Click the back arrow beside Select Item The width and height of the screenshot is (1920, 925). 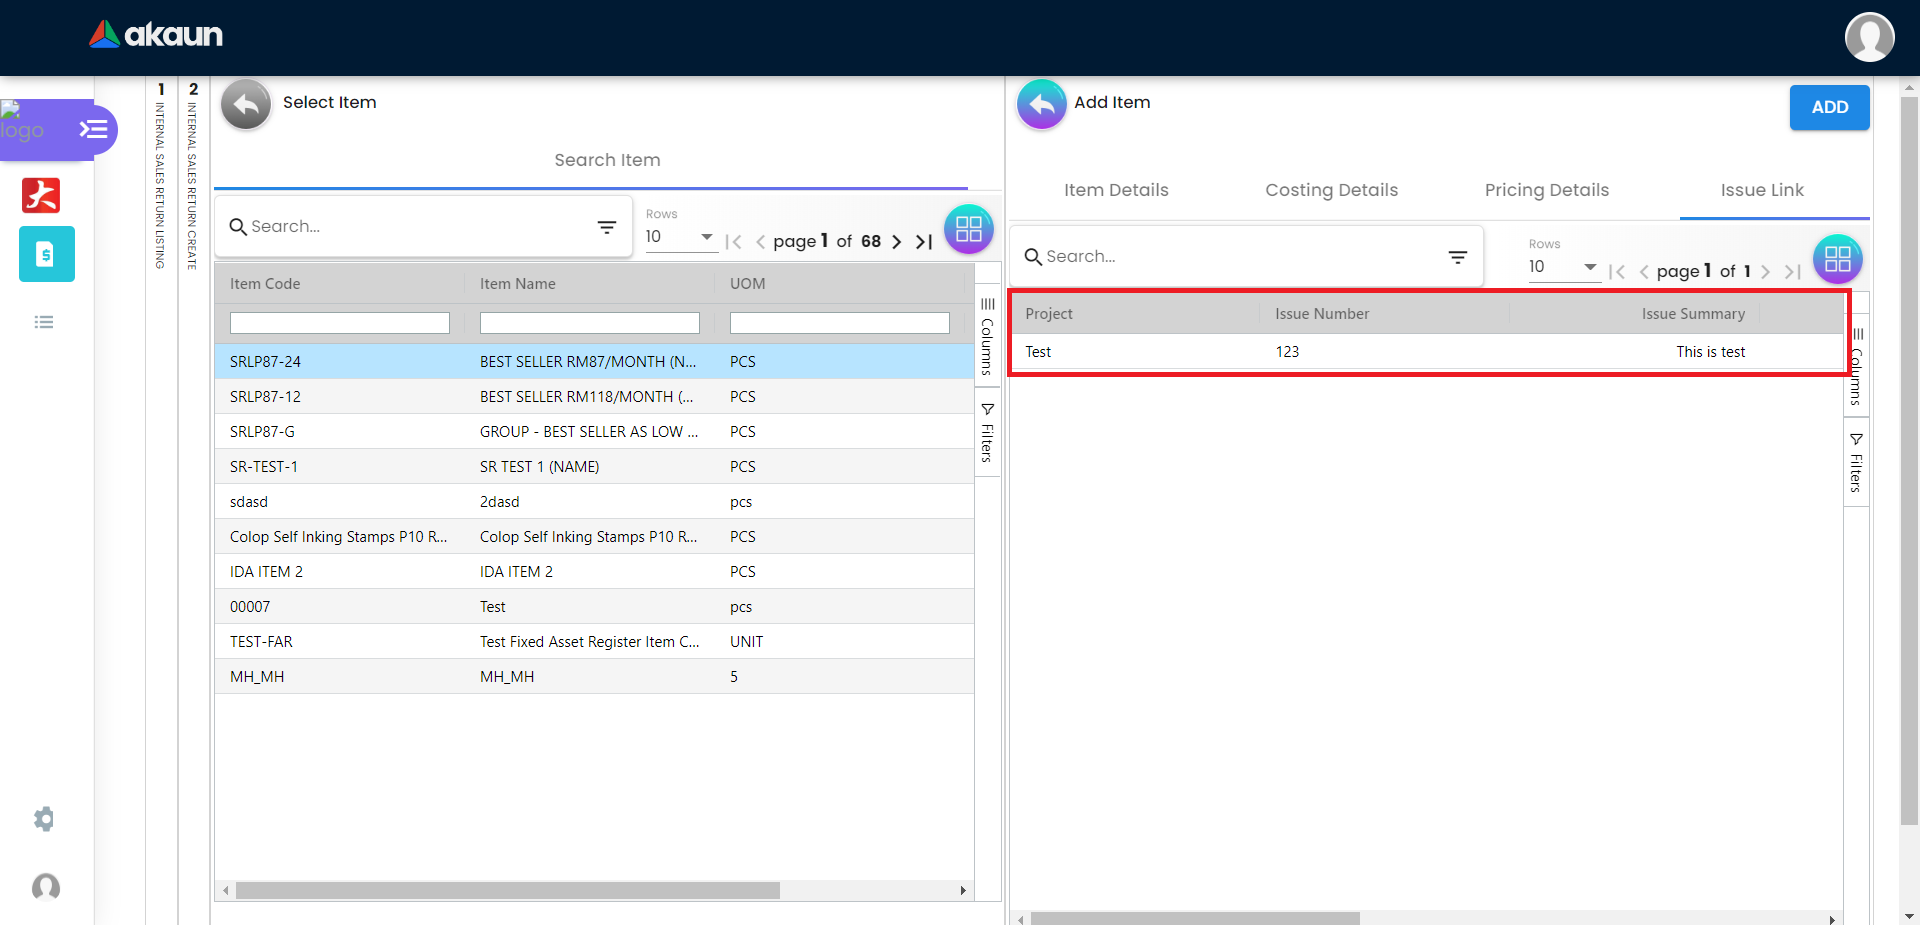(x=246, y=104)
